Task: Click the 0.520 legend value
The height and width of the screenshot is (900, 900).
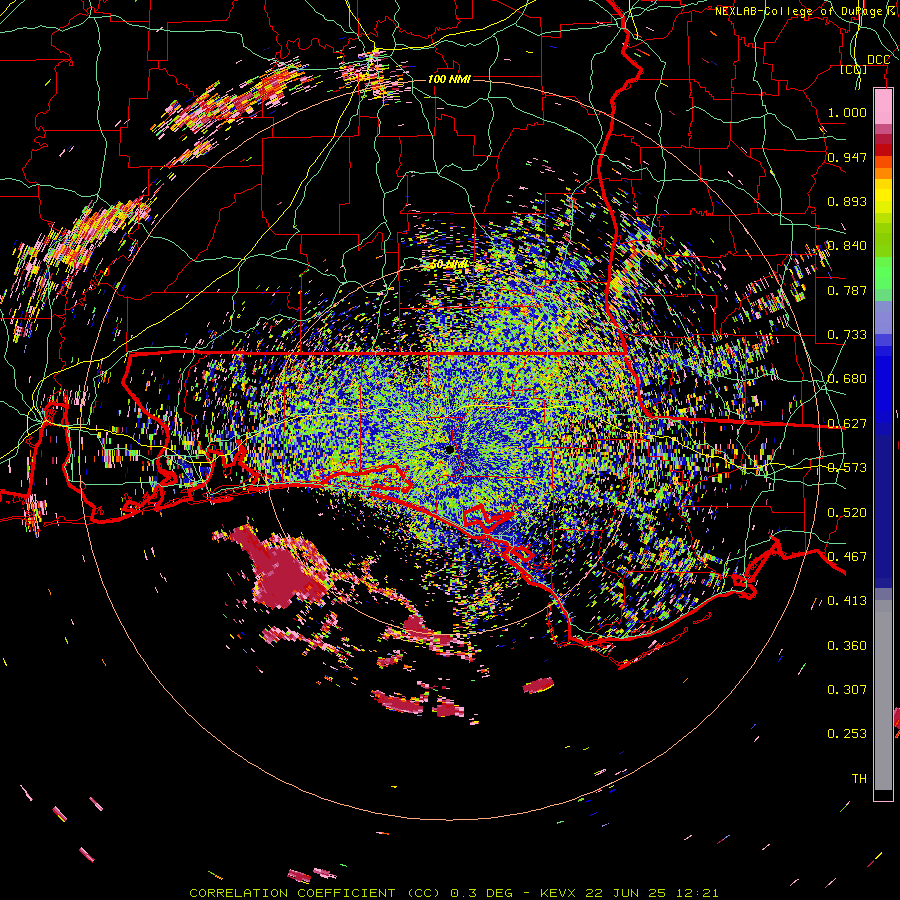Action: click(847, 512)
